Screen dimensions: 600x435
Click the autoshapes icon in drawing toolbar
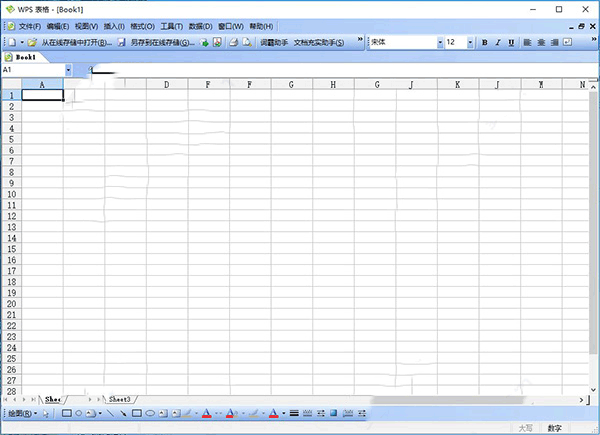click(91, 413)
